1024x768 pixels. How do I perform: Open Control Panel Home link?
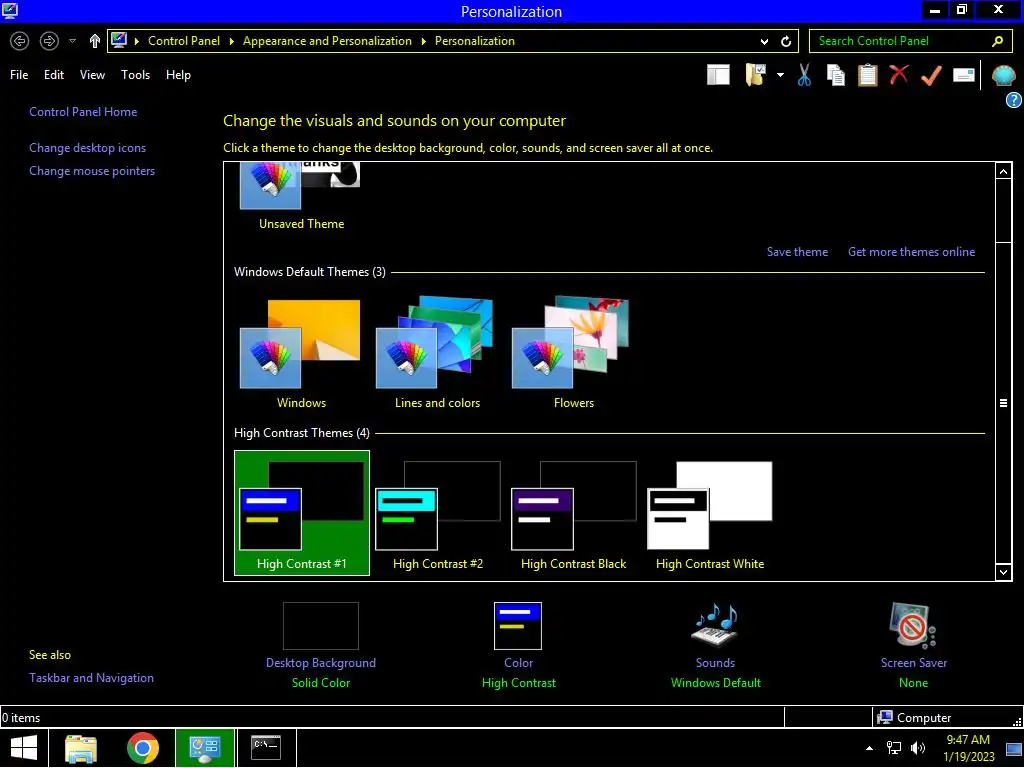83,112
